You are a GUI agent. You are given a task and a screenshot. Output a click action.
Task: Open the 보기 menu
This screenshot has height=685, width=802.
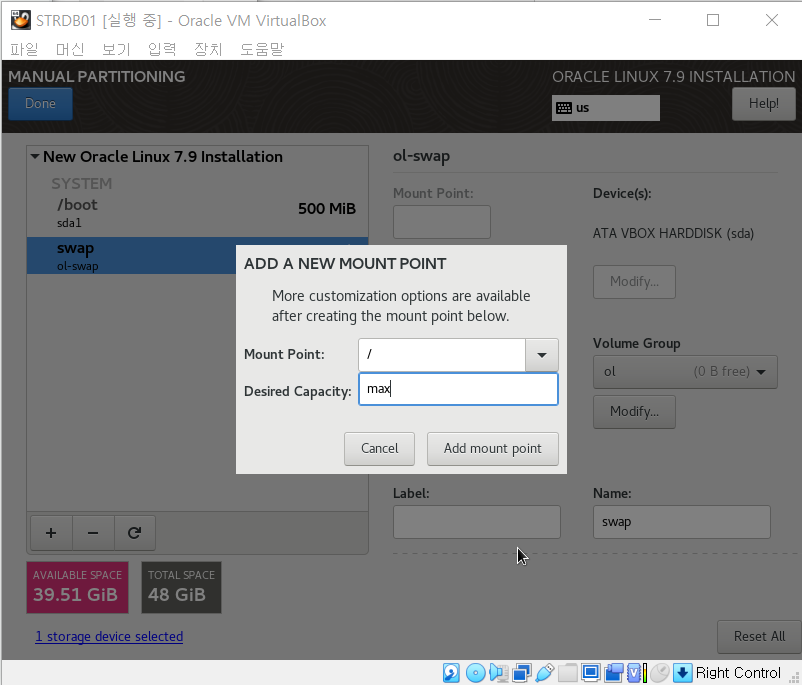(116, 49)
